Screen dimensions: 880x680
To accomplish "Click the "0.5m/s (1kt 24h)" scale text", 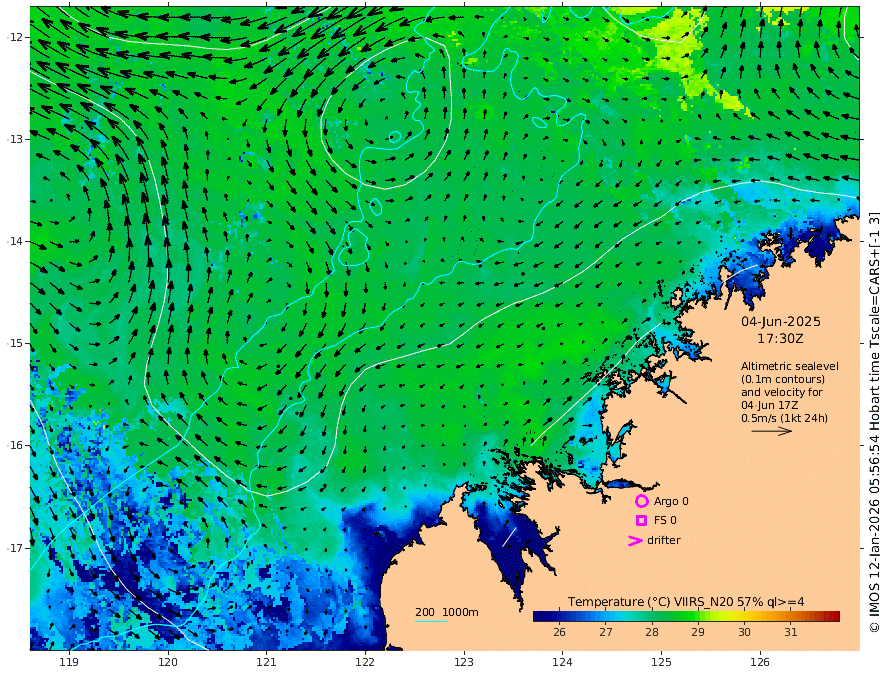I will (785, 418).
